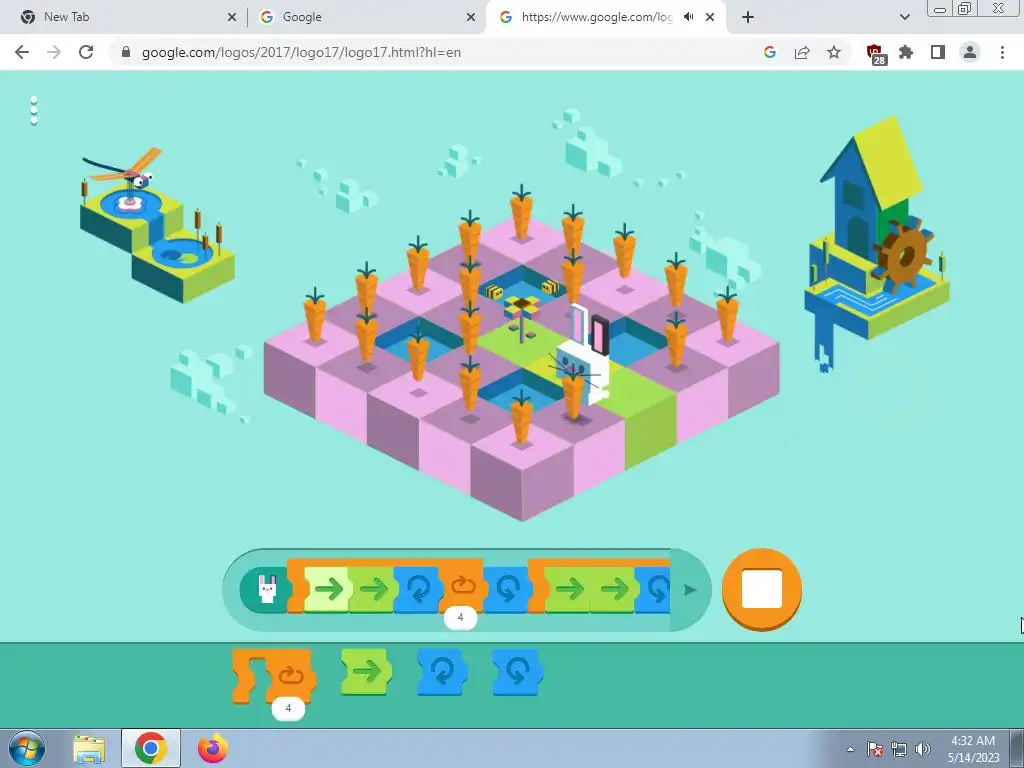Viewport: 1024px width, 768px height.
Task: Go back to previous page
Action: [22, 52]
